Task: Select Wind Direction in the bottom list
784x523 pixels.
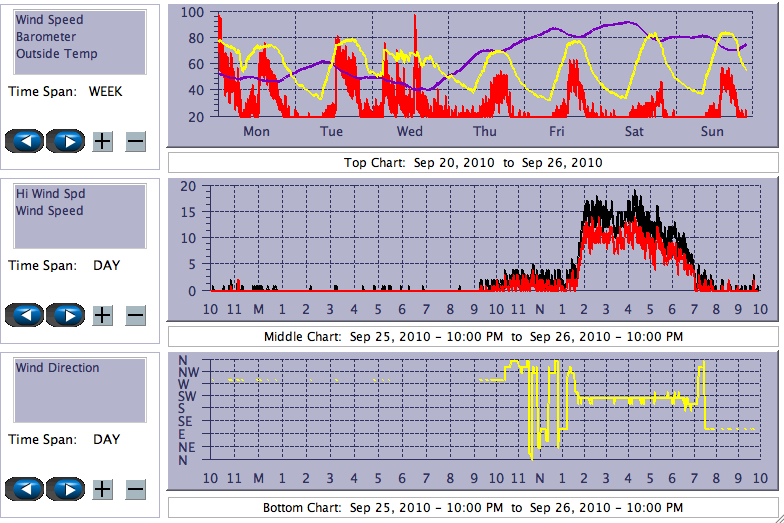Action: pyautogui.click(x=58, y=368)
